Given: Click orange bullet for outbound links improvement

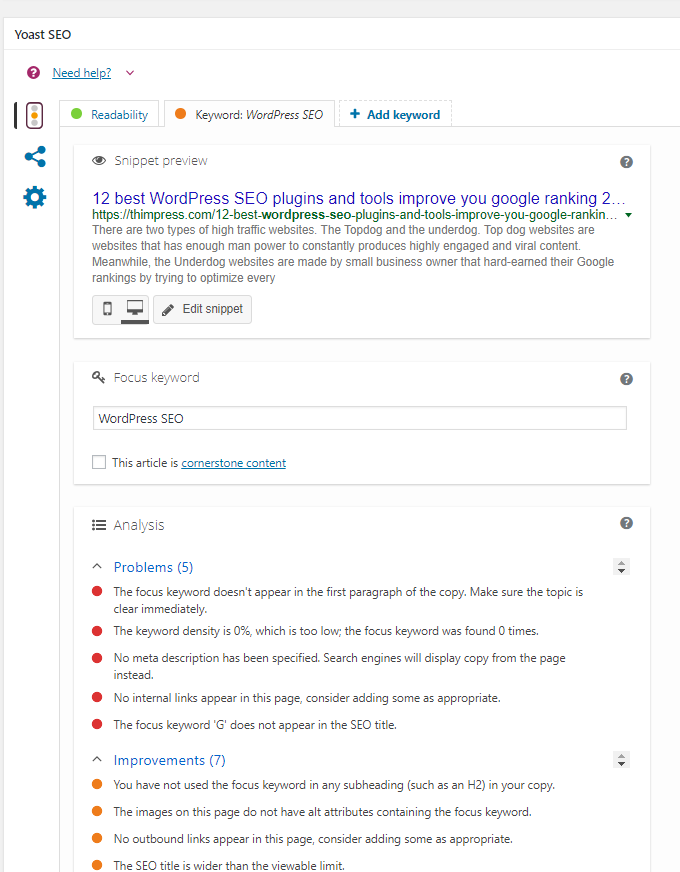Looking at the screenshot, I should pos(97,838).
